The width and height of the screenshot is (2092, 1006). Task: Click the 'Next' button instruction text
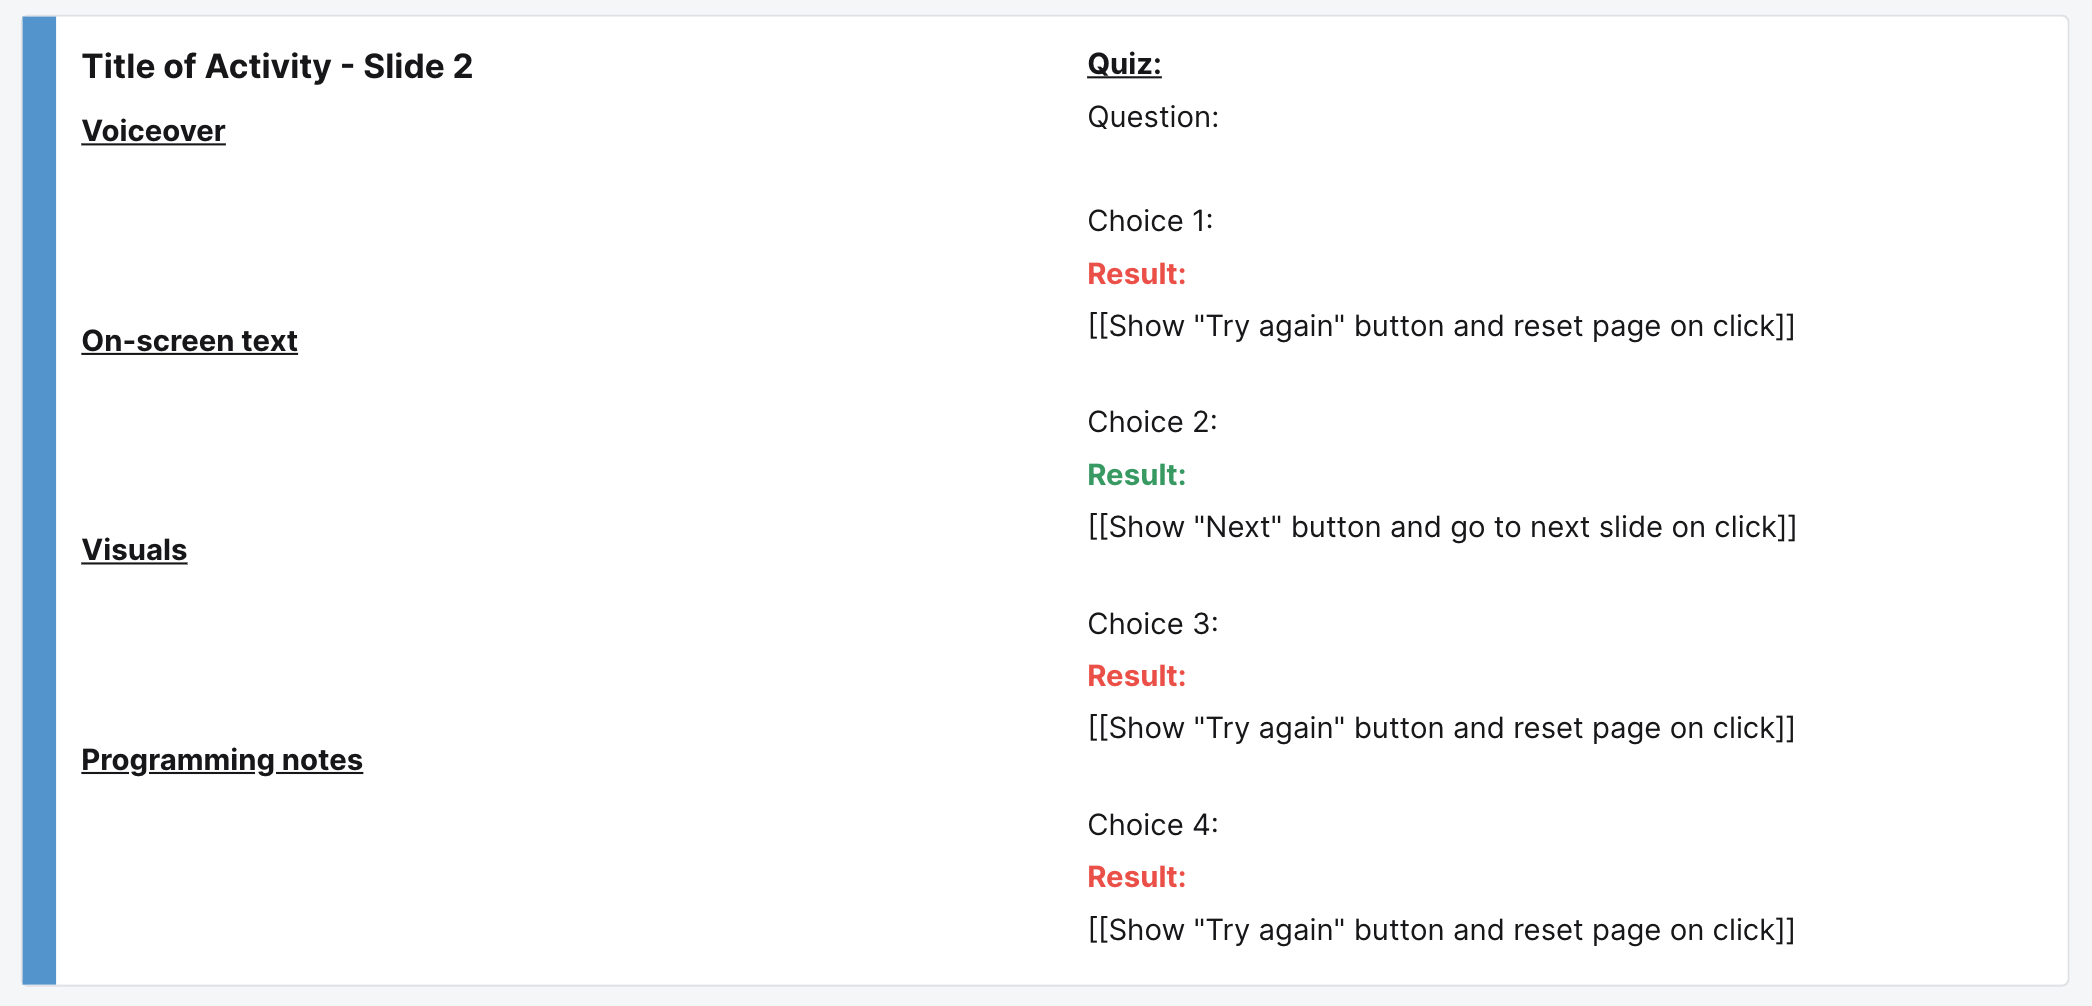(1442, 527)
